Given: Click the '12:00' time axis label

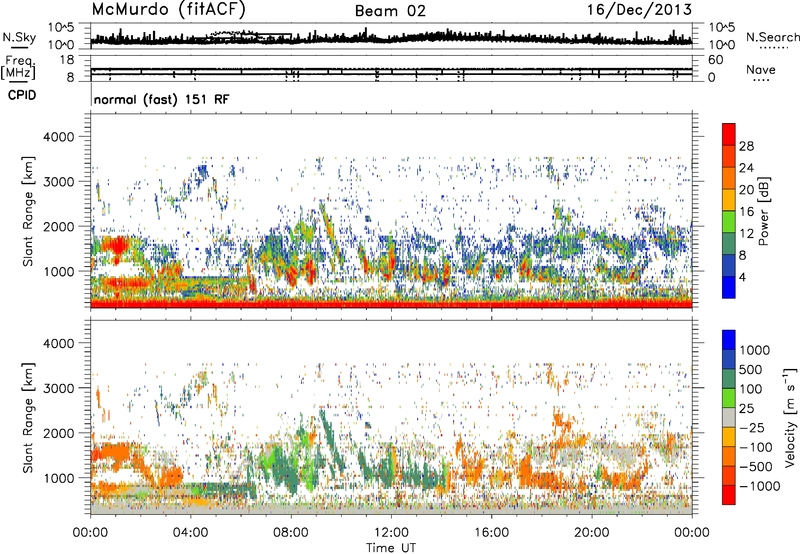Looking at the screenshot, I should click(x=391, y=533).
